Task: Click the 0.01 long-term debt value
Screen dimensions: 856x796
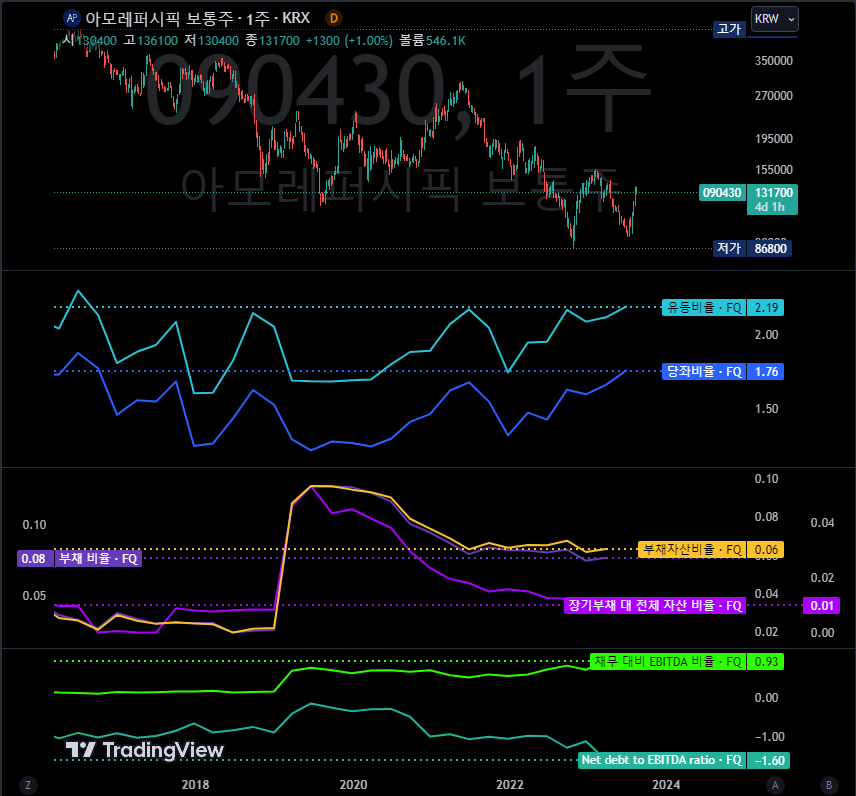Action: click(821, 605)
